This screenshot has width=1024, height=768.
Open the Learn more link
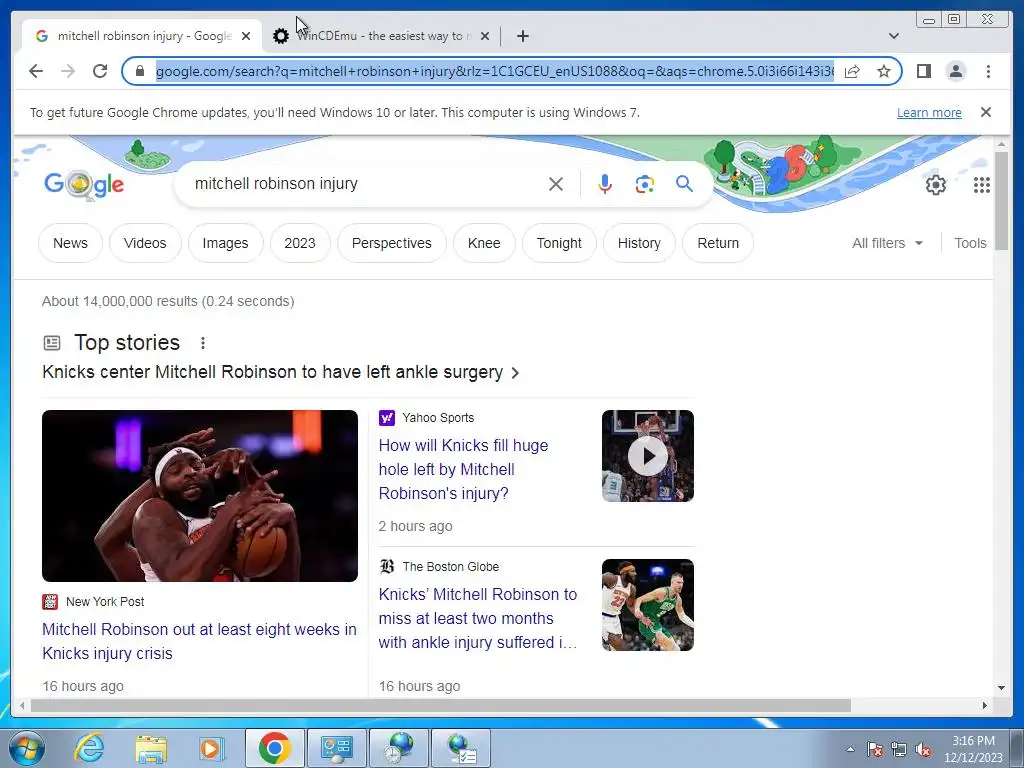[929, 112]
